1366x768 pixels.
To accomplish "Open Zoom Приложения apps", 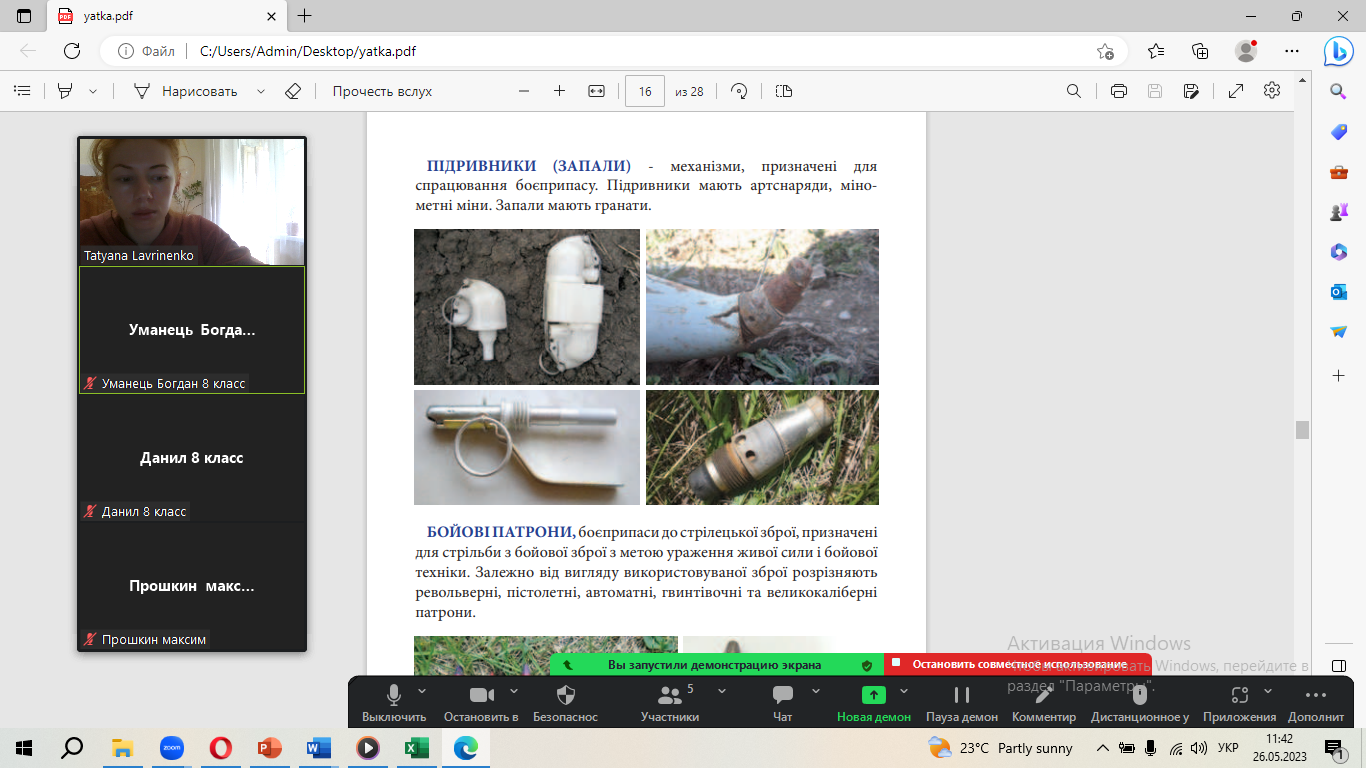I will [x=1240, y=703].
